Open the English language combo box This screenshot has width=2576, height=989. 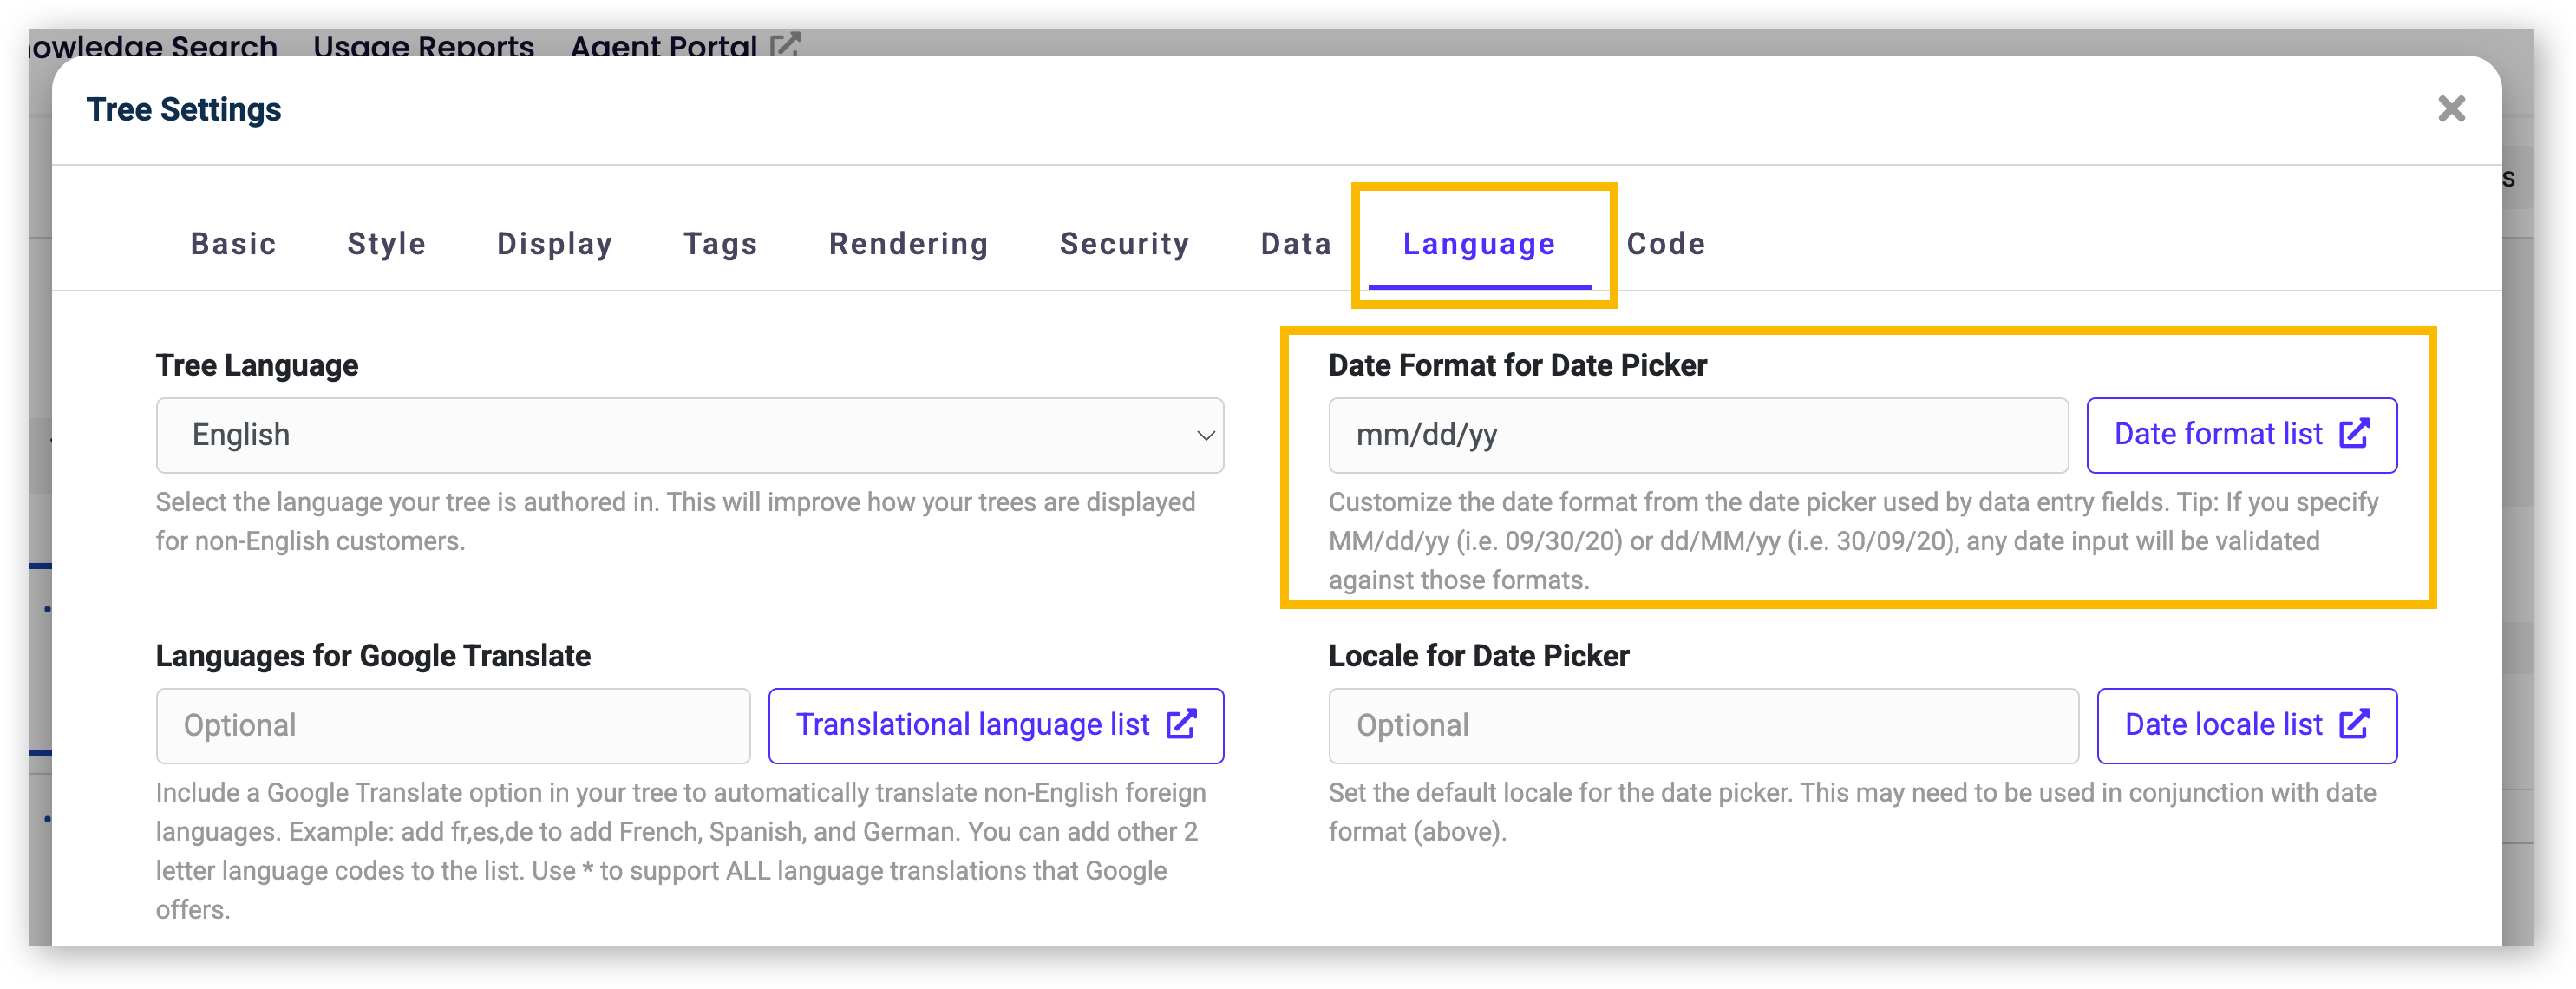690,436
